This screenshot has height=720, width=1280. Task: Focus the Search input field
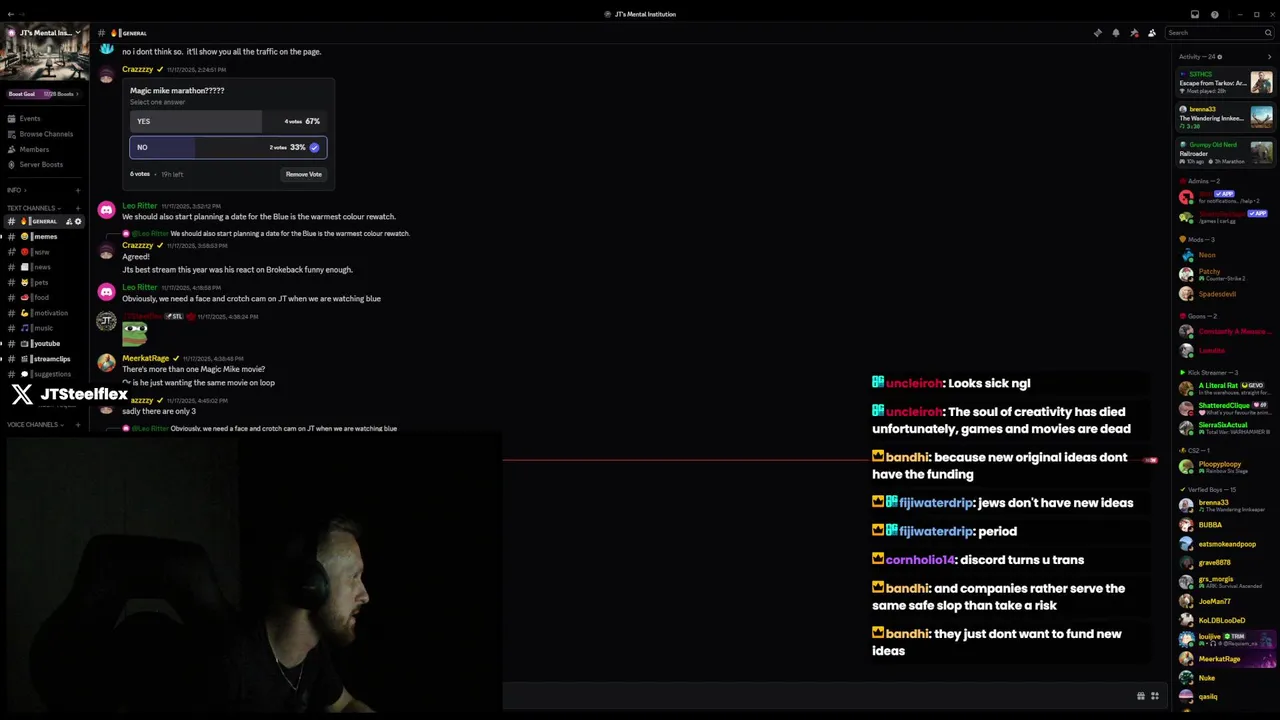click(x=1220, y=33)
